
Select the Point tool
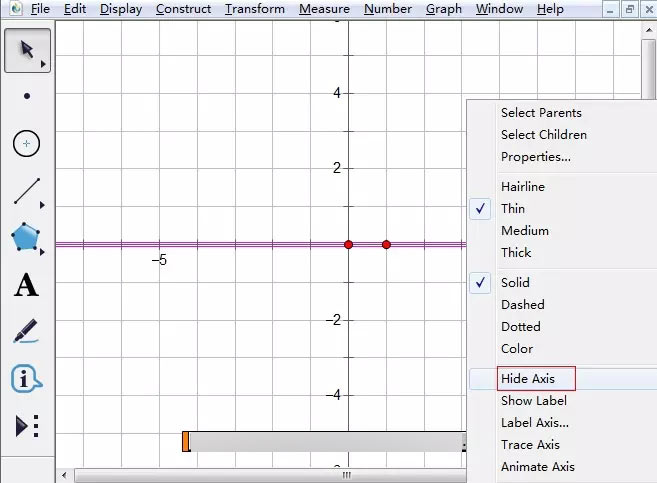[27, 97]
